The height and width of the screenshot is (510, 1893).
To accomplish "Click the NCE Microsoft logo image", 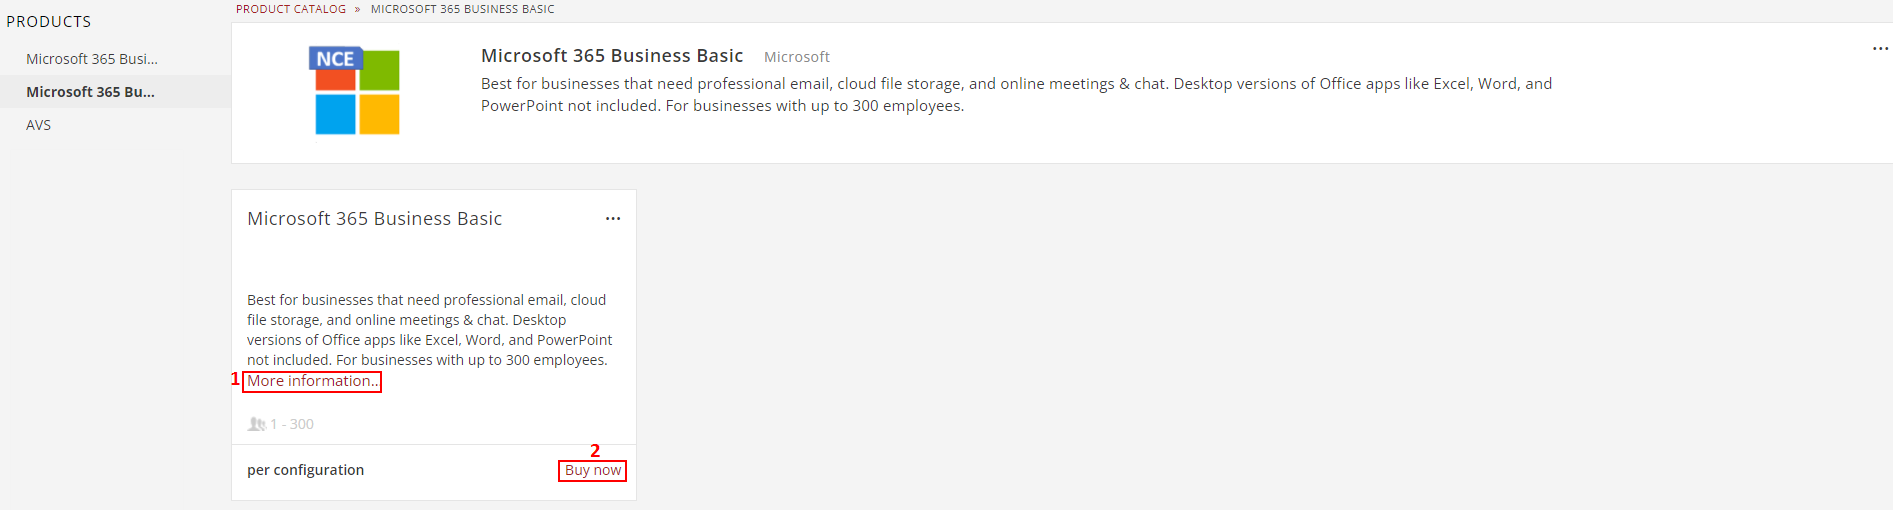I will (354, 90).
